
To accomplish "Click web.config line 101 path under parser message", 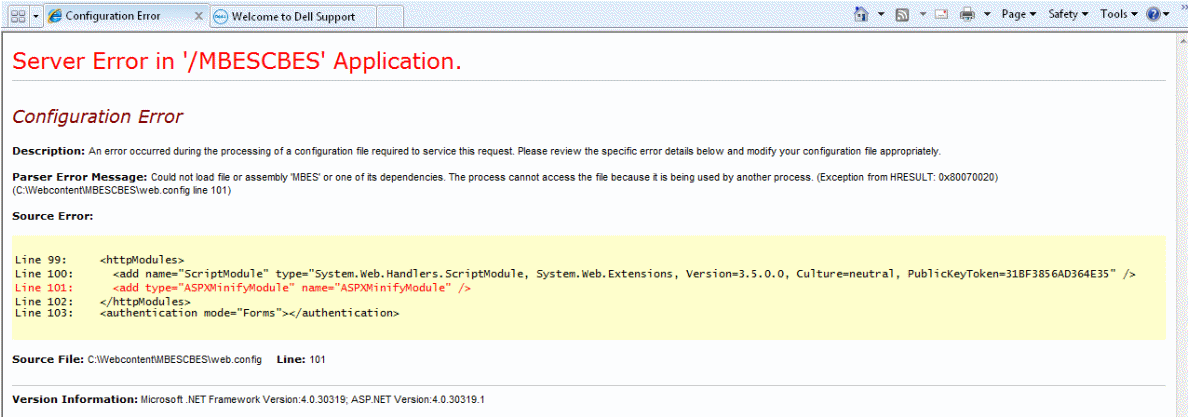I will [121, 190].
